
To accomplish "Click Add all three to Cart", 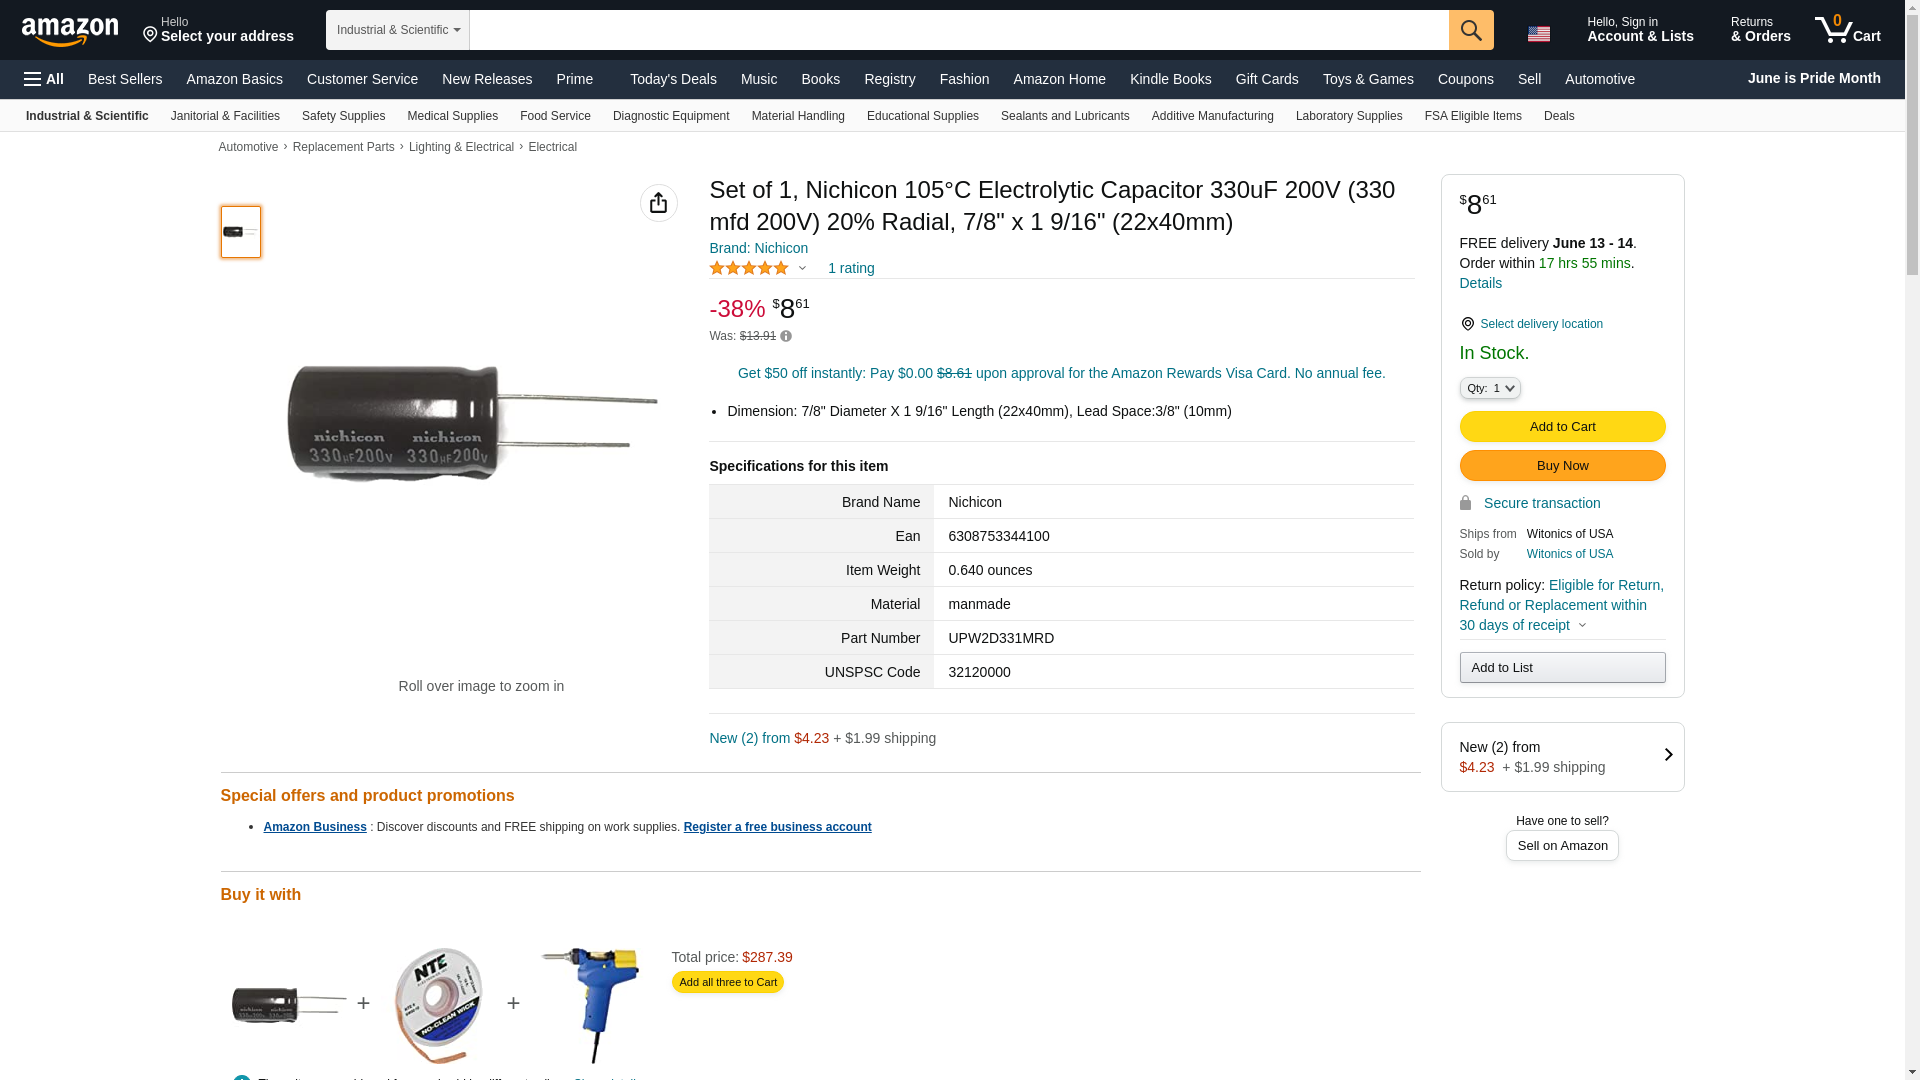I will coord(728,982).
